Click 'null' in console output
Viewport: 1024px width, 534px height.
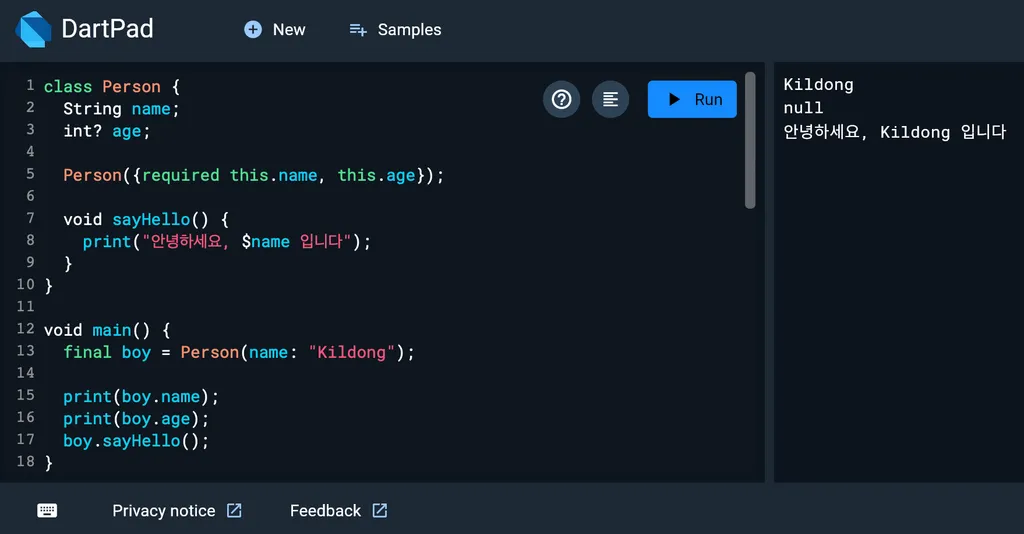pyautogui.click(x=803, y=108)
